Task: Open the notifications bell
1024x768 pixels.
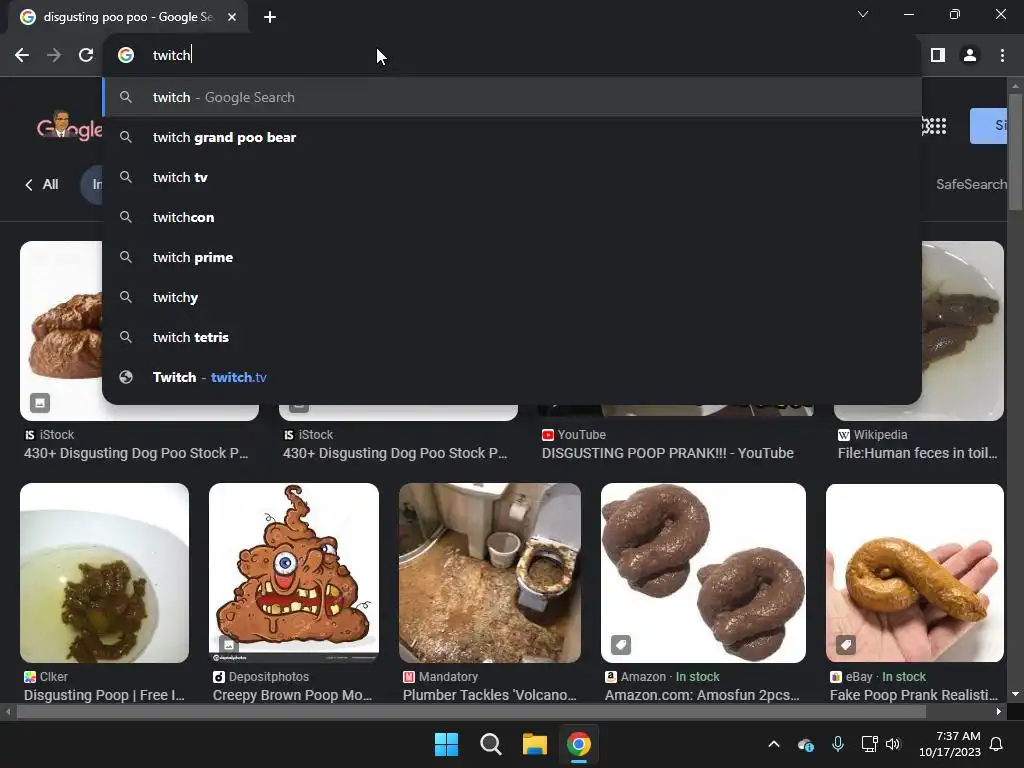Action: click(997, 744)
